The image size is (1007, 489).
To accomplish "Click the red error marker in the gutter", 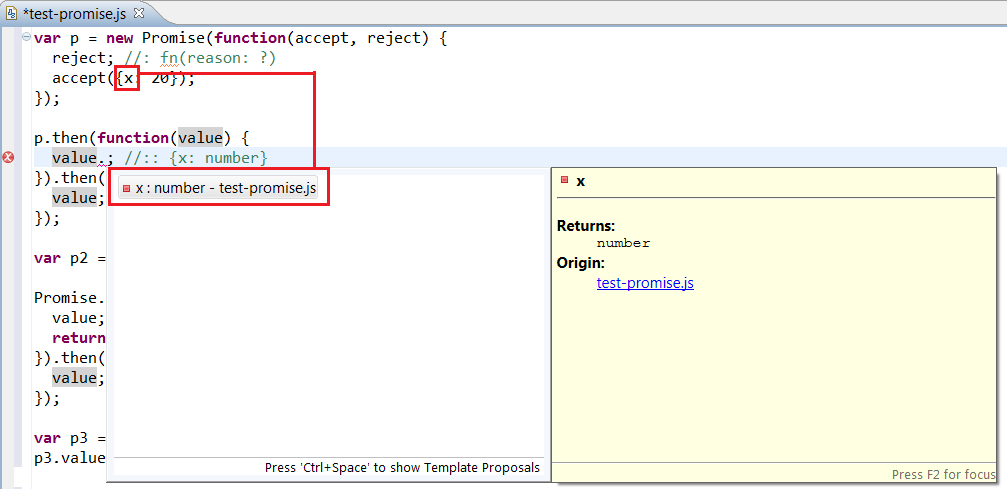I will tap(9, 158).
